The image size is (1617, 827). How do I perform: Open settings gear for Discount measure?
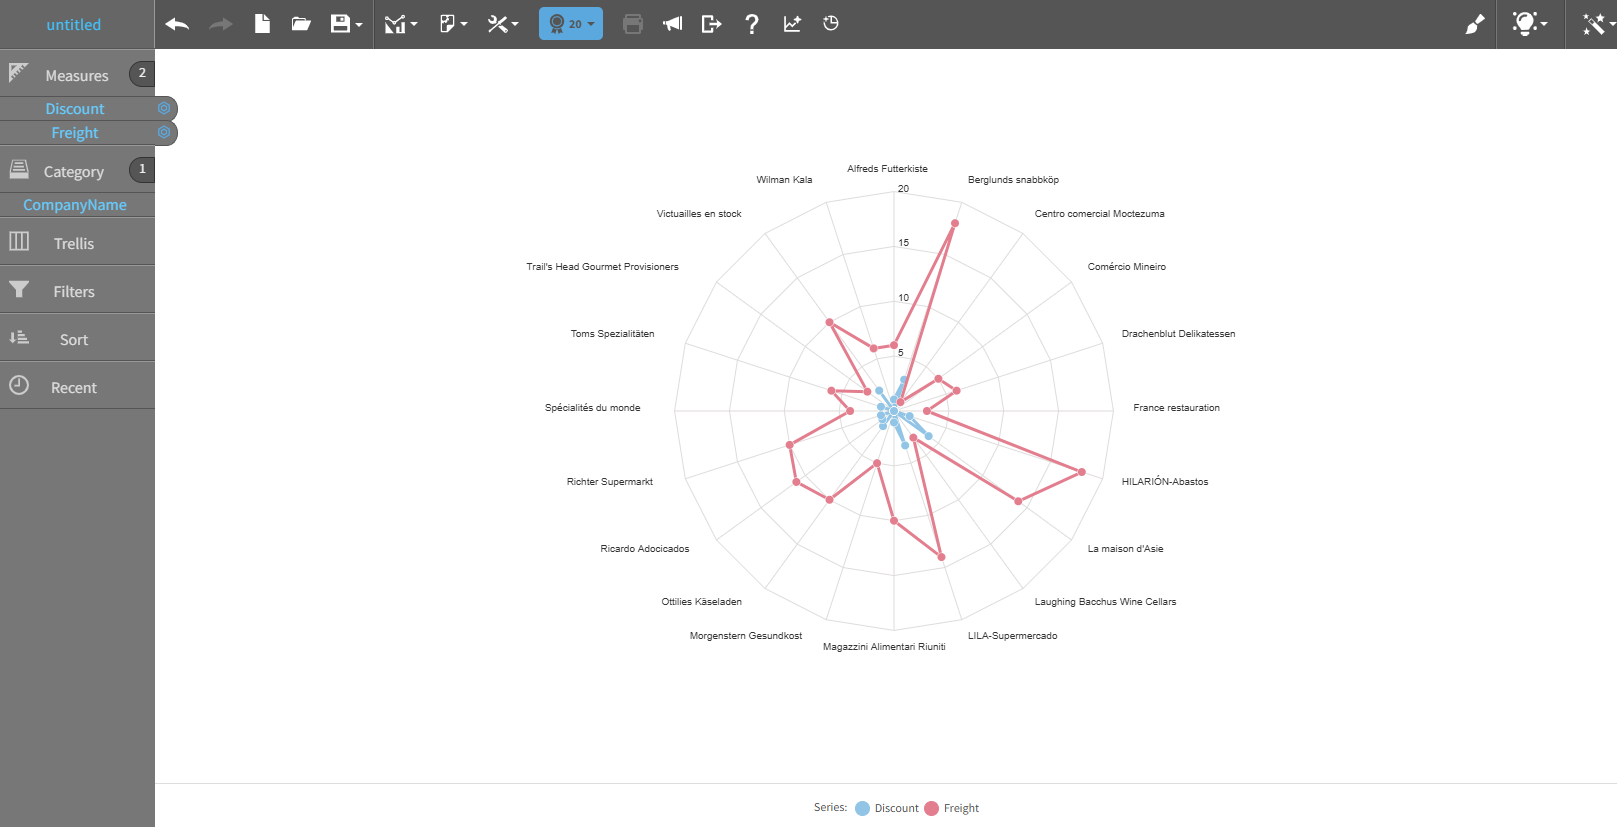point(164,108)
